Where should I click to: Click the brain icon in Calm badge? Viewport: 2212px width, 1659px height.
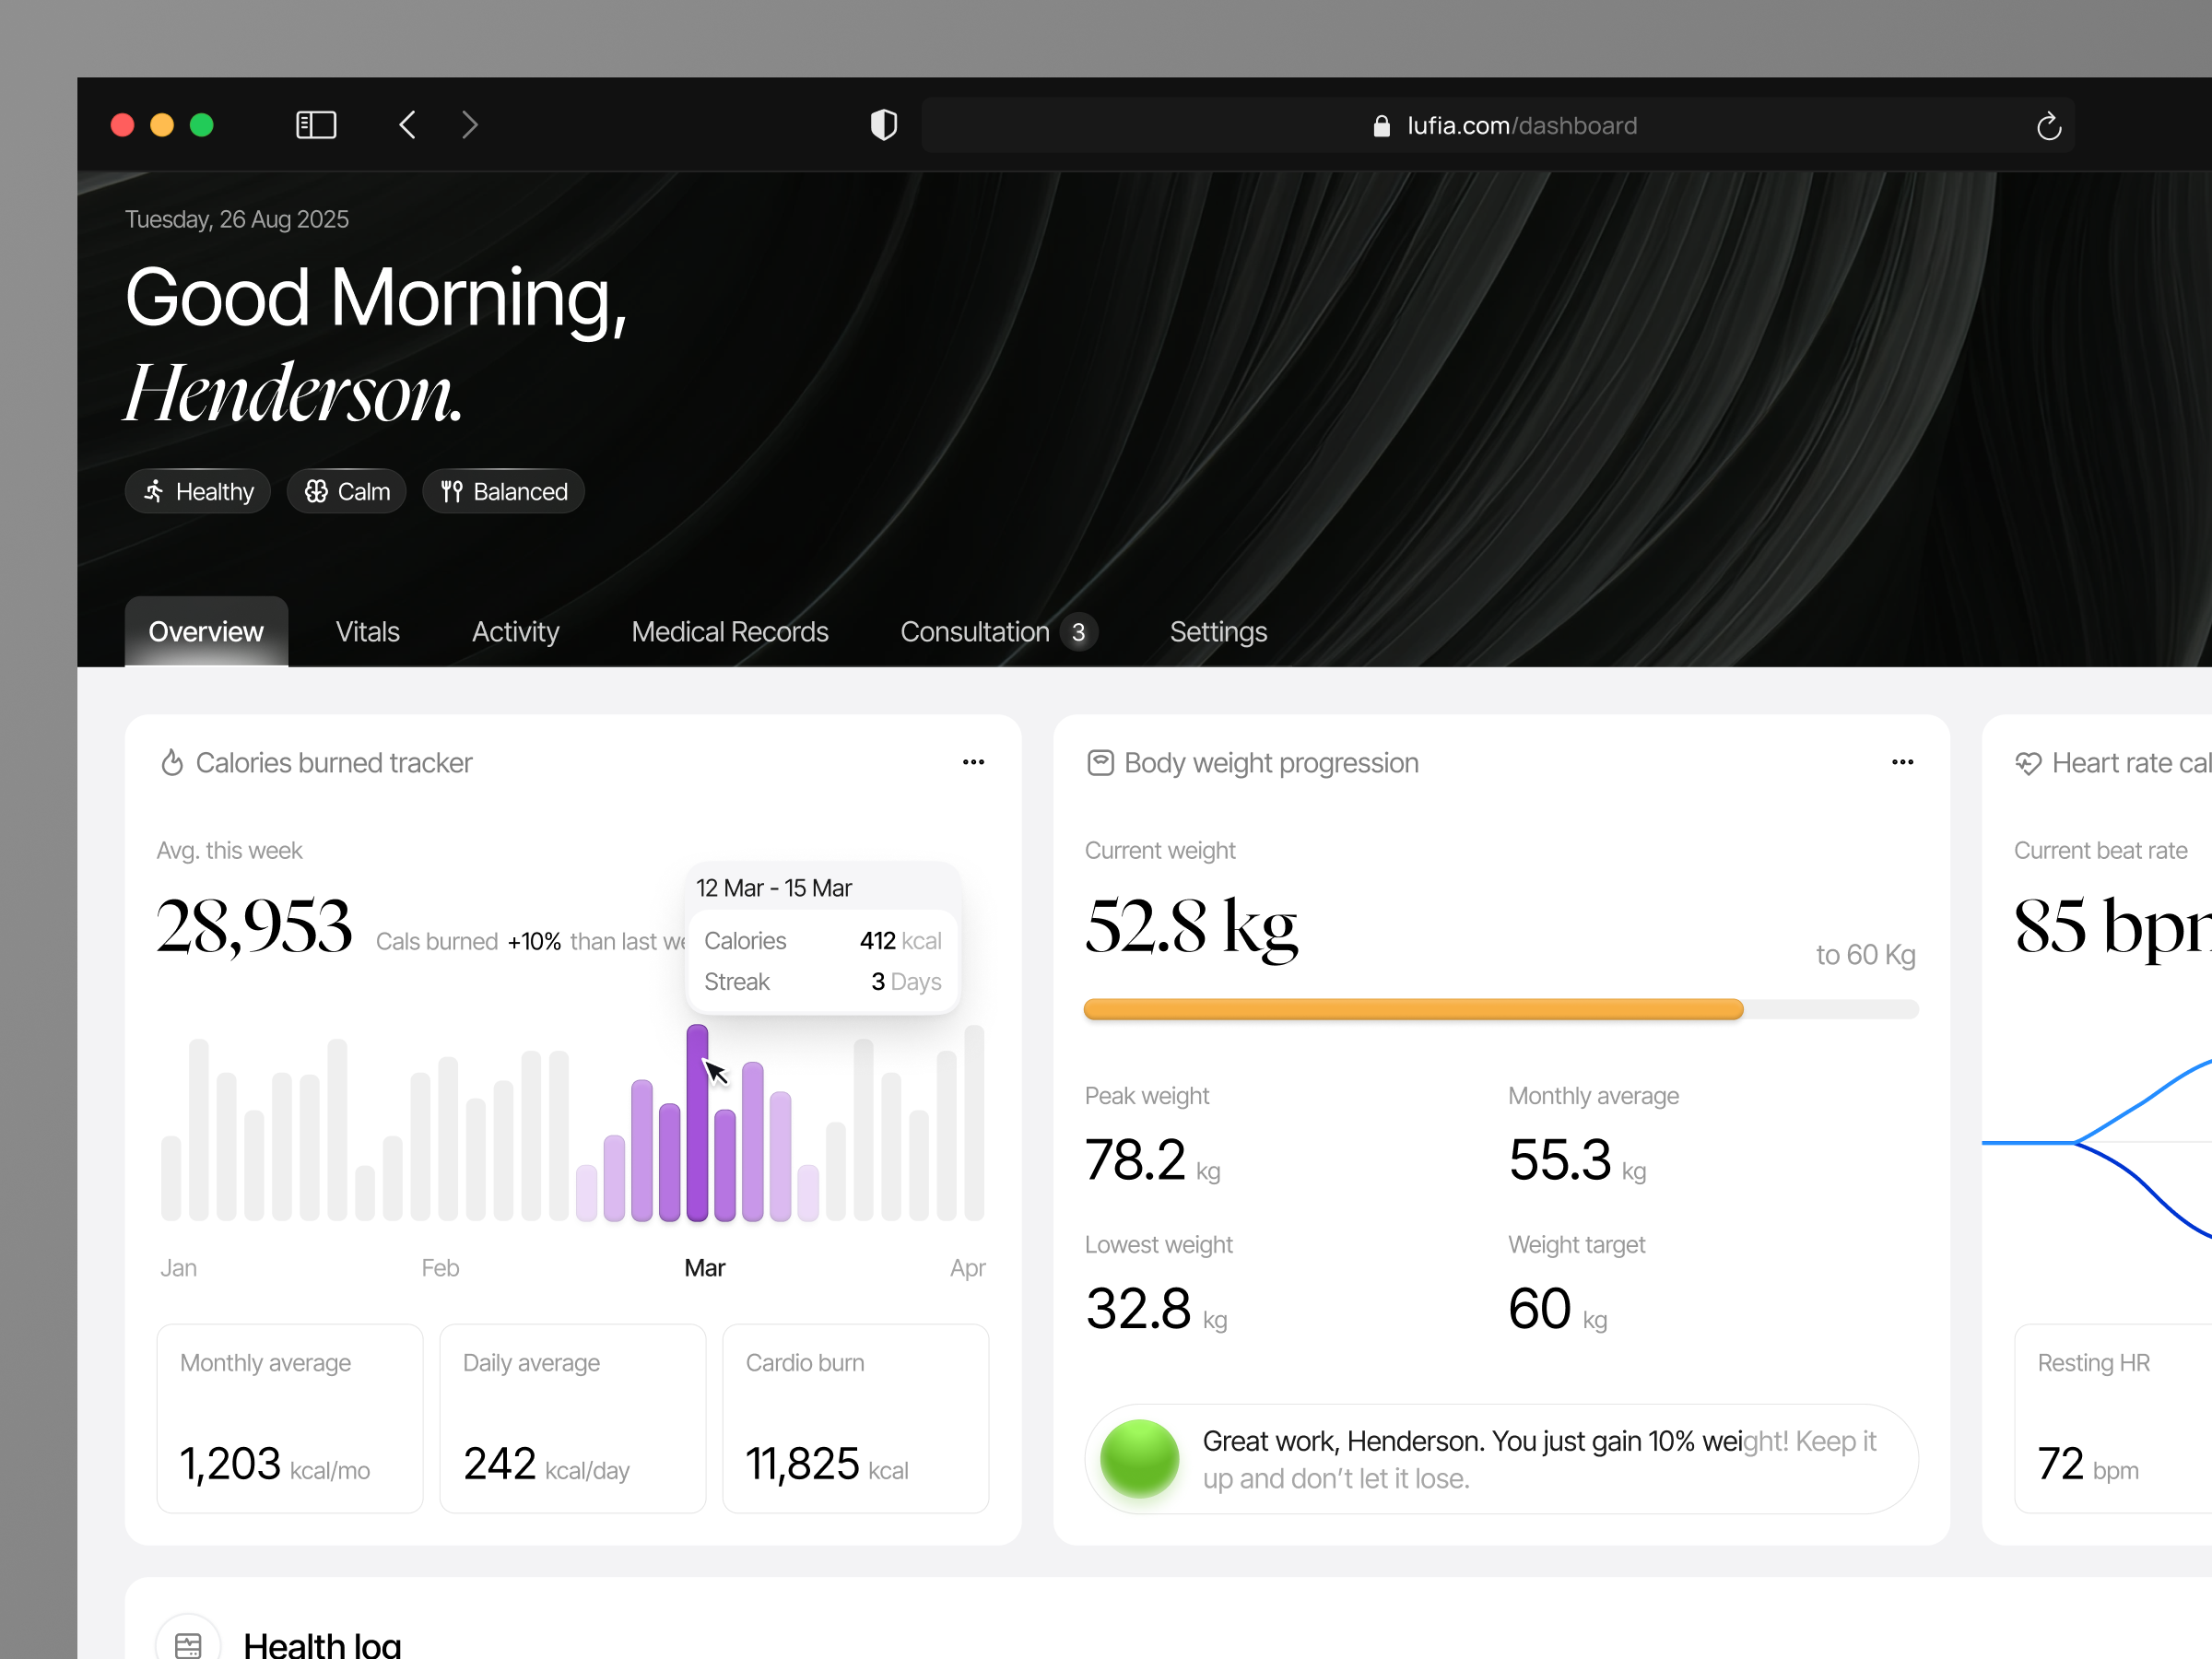(x=315, y=491)
